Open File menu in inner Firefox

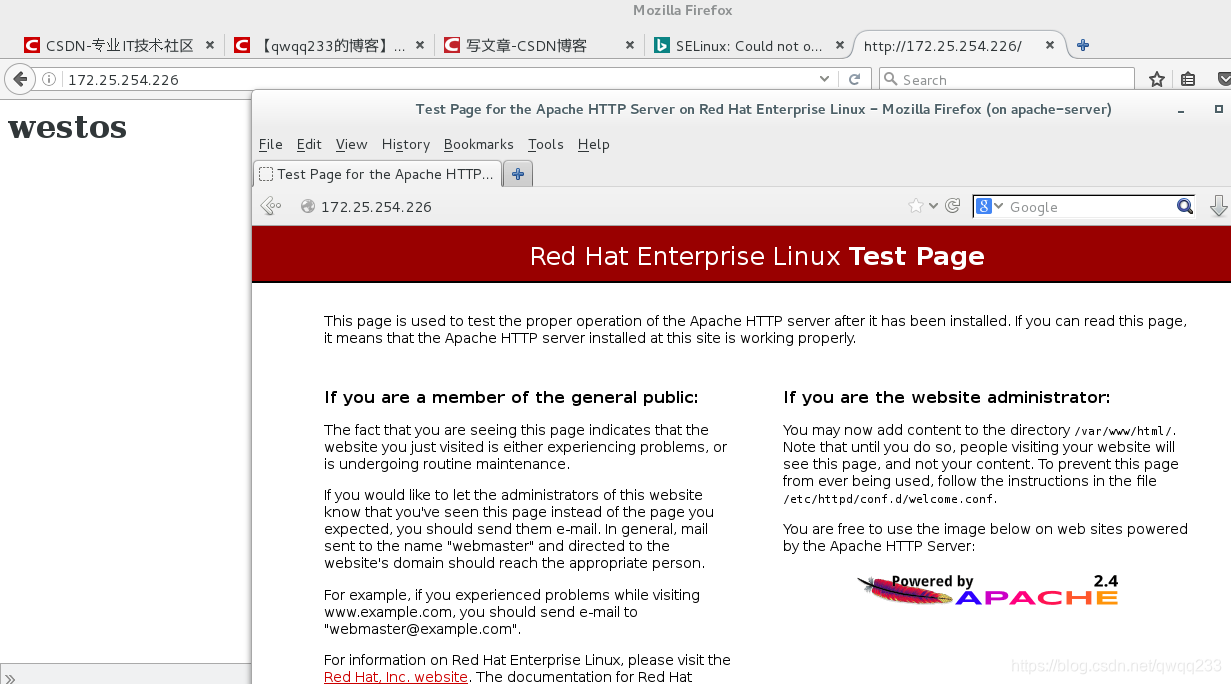click(270, 144)
